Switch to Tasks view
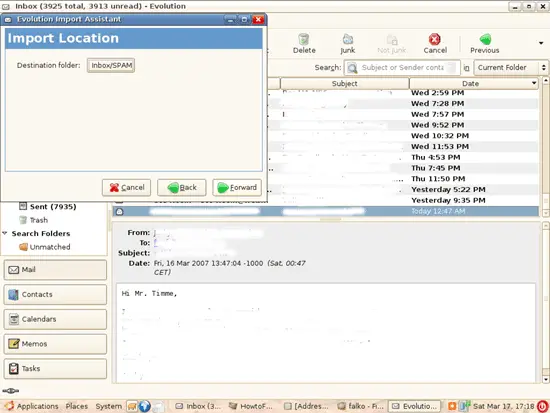 [x=55, y=368]
